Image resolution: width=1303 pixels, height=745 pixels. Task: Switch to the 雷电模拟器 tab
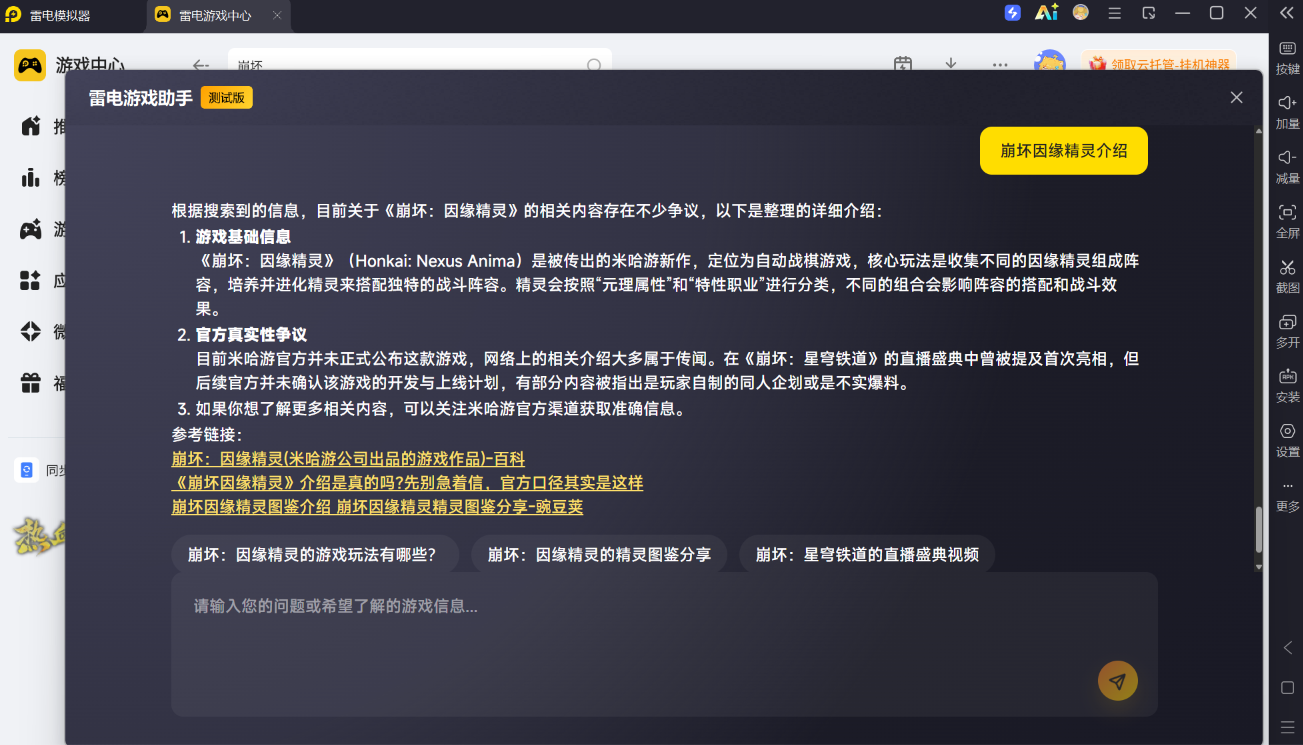[61, 15]
